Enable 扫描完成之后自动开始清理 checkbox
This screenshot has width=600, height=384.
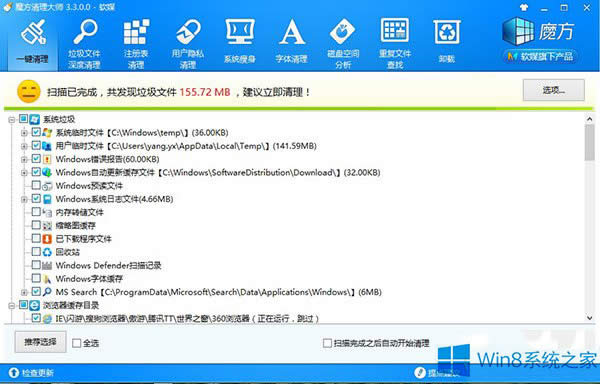(x=327, y=343)
